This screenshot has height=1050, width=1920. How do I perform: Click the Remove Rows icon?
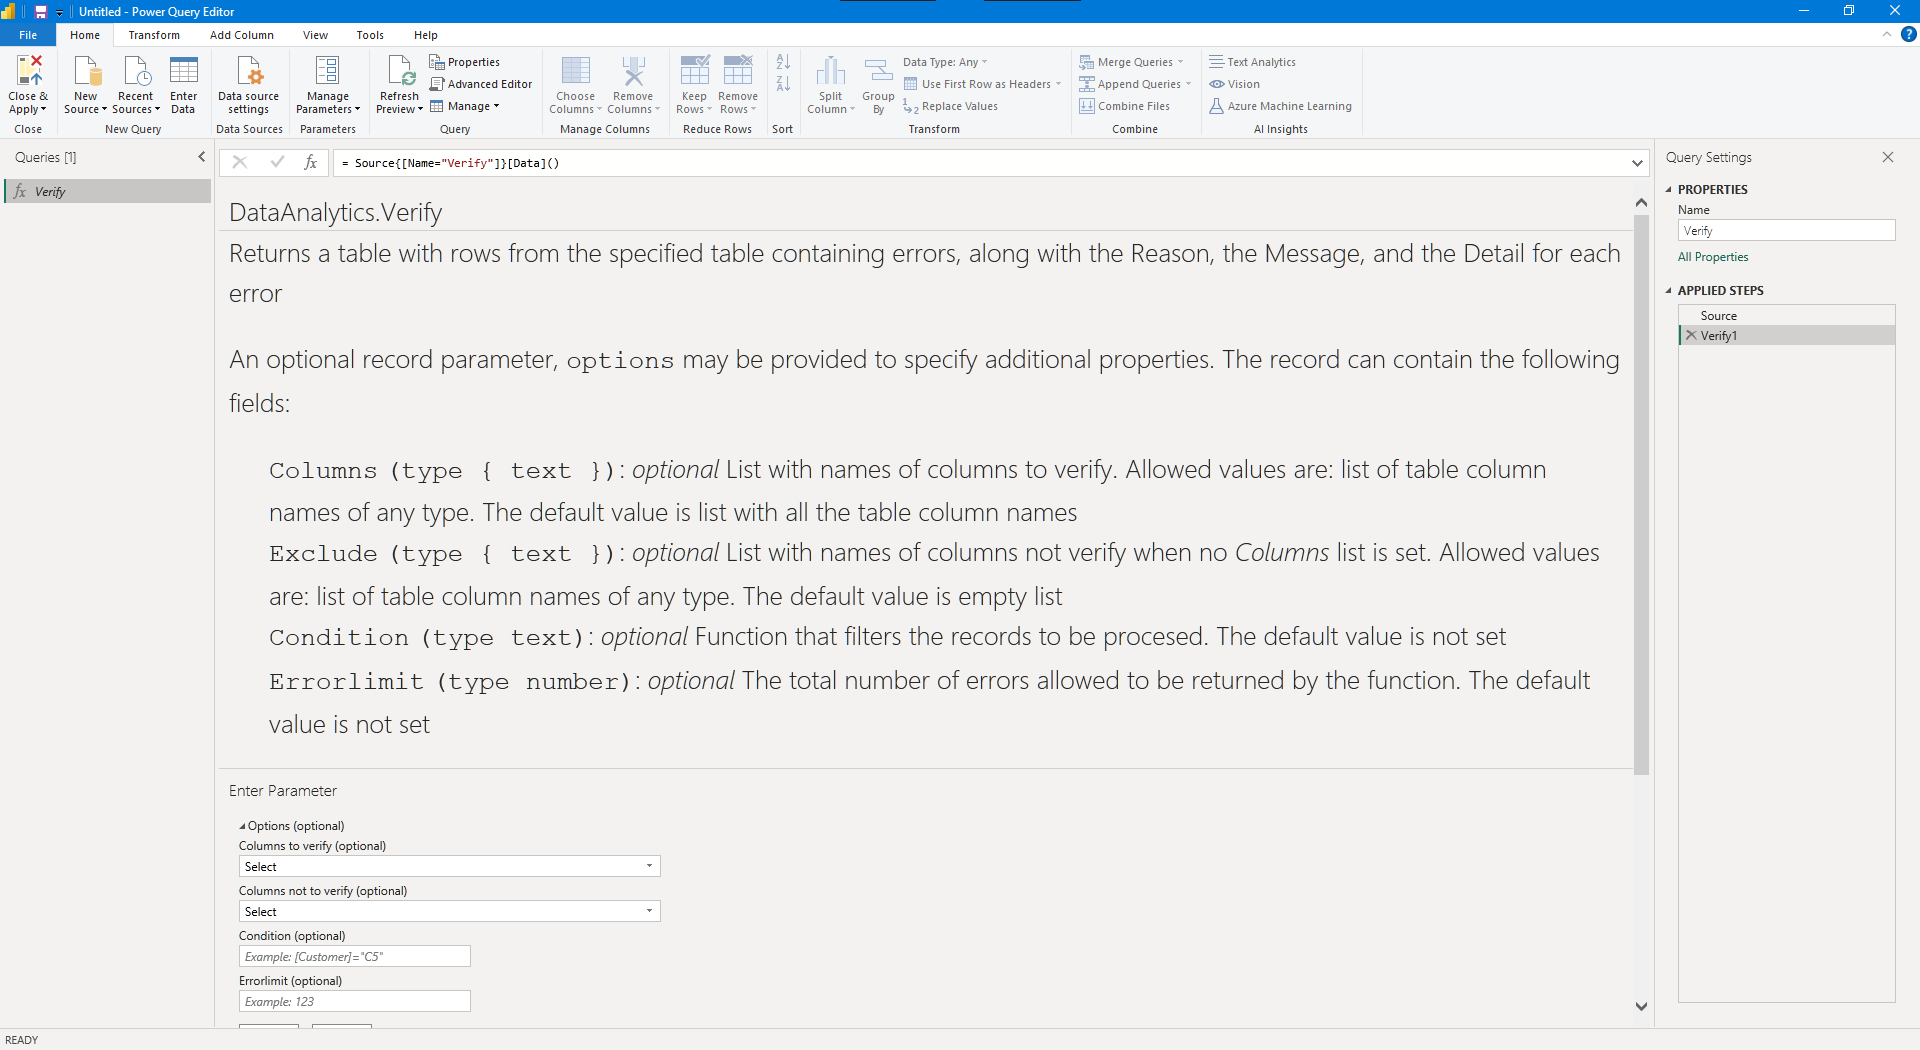point(738,71)
